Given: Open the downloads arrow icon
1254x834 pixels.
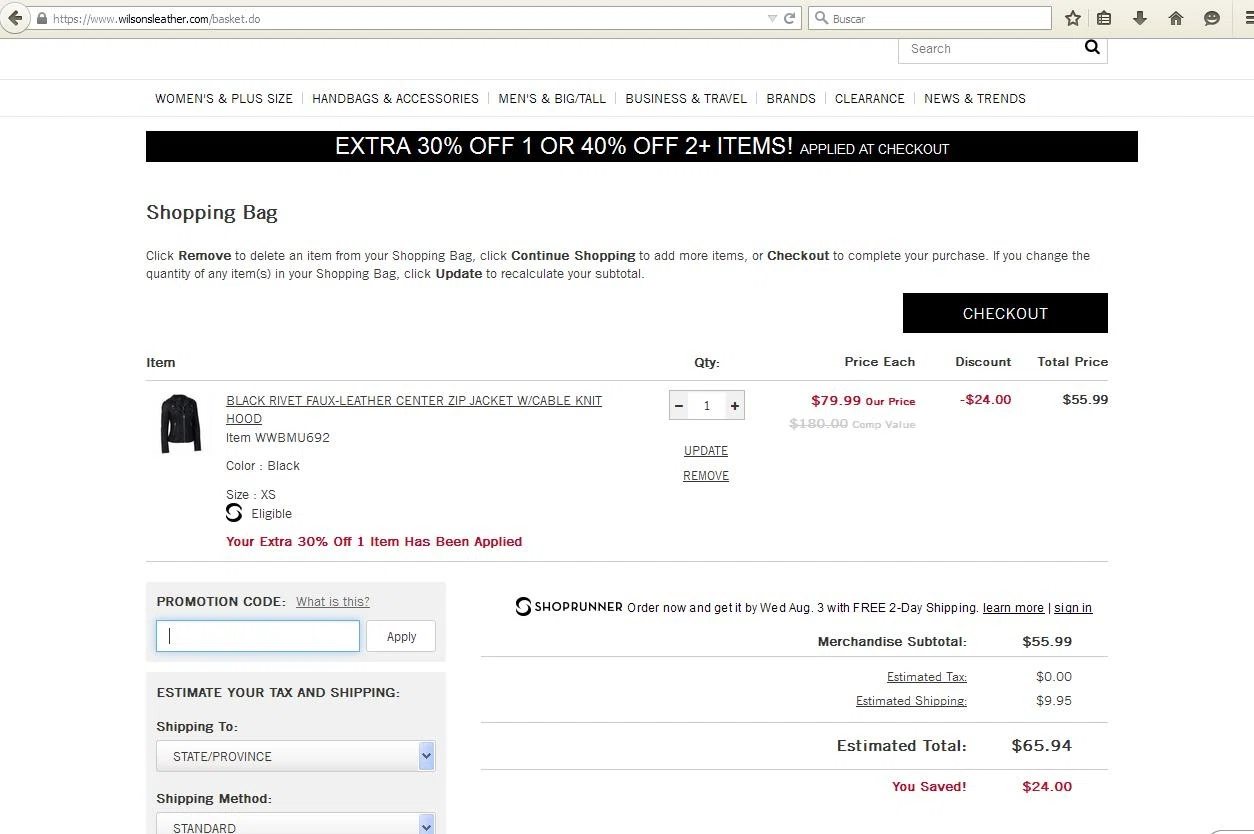Looking at the screenshot, I should (x=1140, y=18).
